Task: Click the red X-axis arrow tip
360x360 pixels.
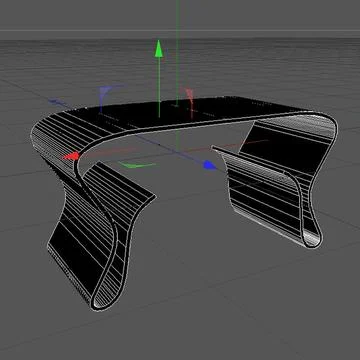Action: point(72,156)
